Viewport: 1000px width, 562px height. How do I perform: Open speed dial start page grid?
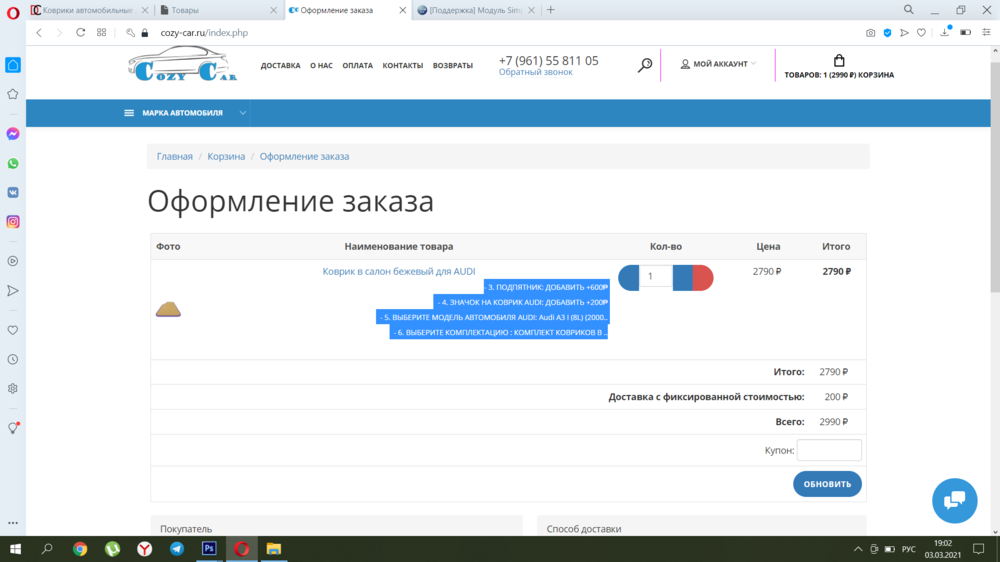[x=101, y=33]
